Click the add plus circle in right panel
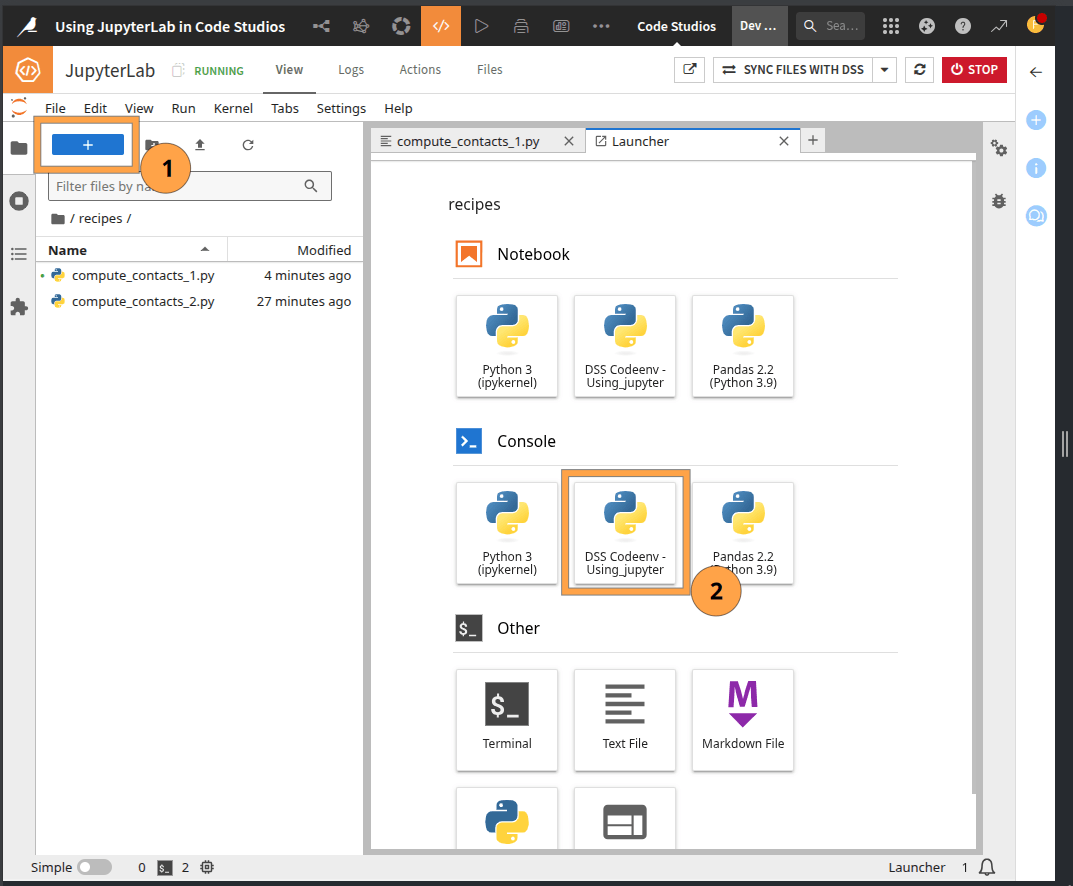The height and width of the screenshot is (886, 1073). pyautogui.click(x=1036, y=120)
